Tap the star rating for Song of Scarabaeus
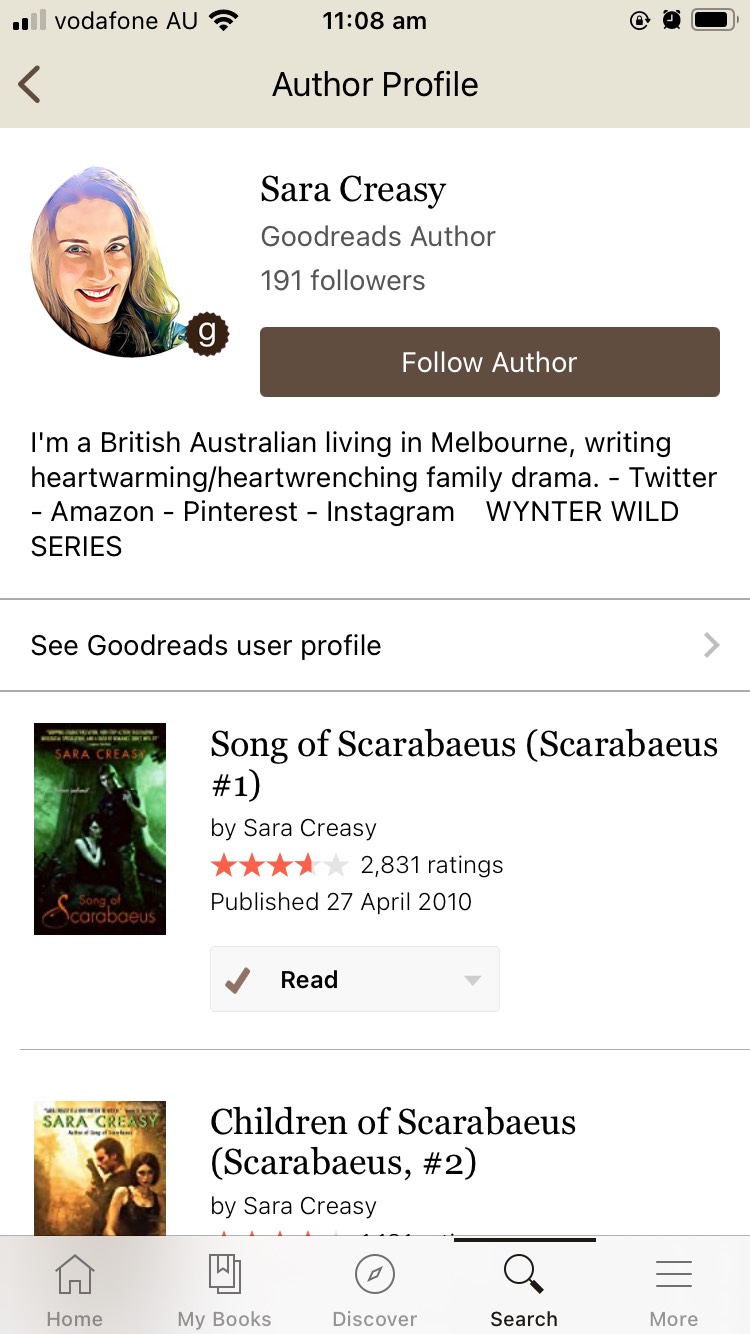Screen dimensions: 750x1334 coord(279,865)
